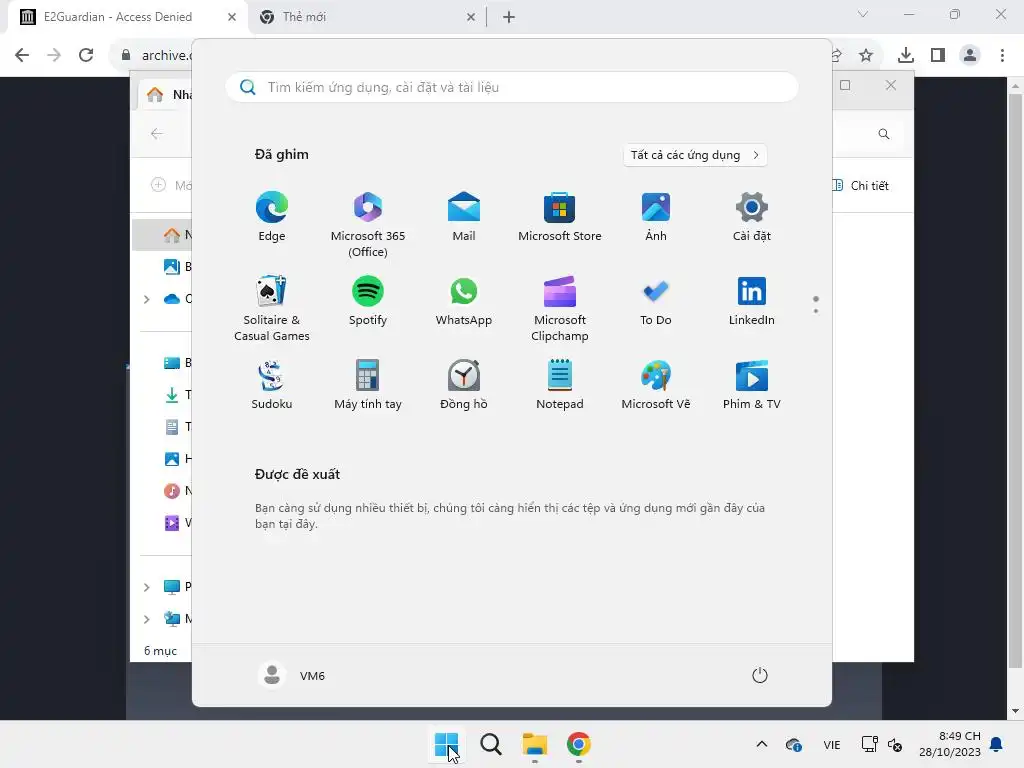Viewport: 1024px width, 768px height.
Task: Click File Explorer back arrow
Action: [157, 134]
